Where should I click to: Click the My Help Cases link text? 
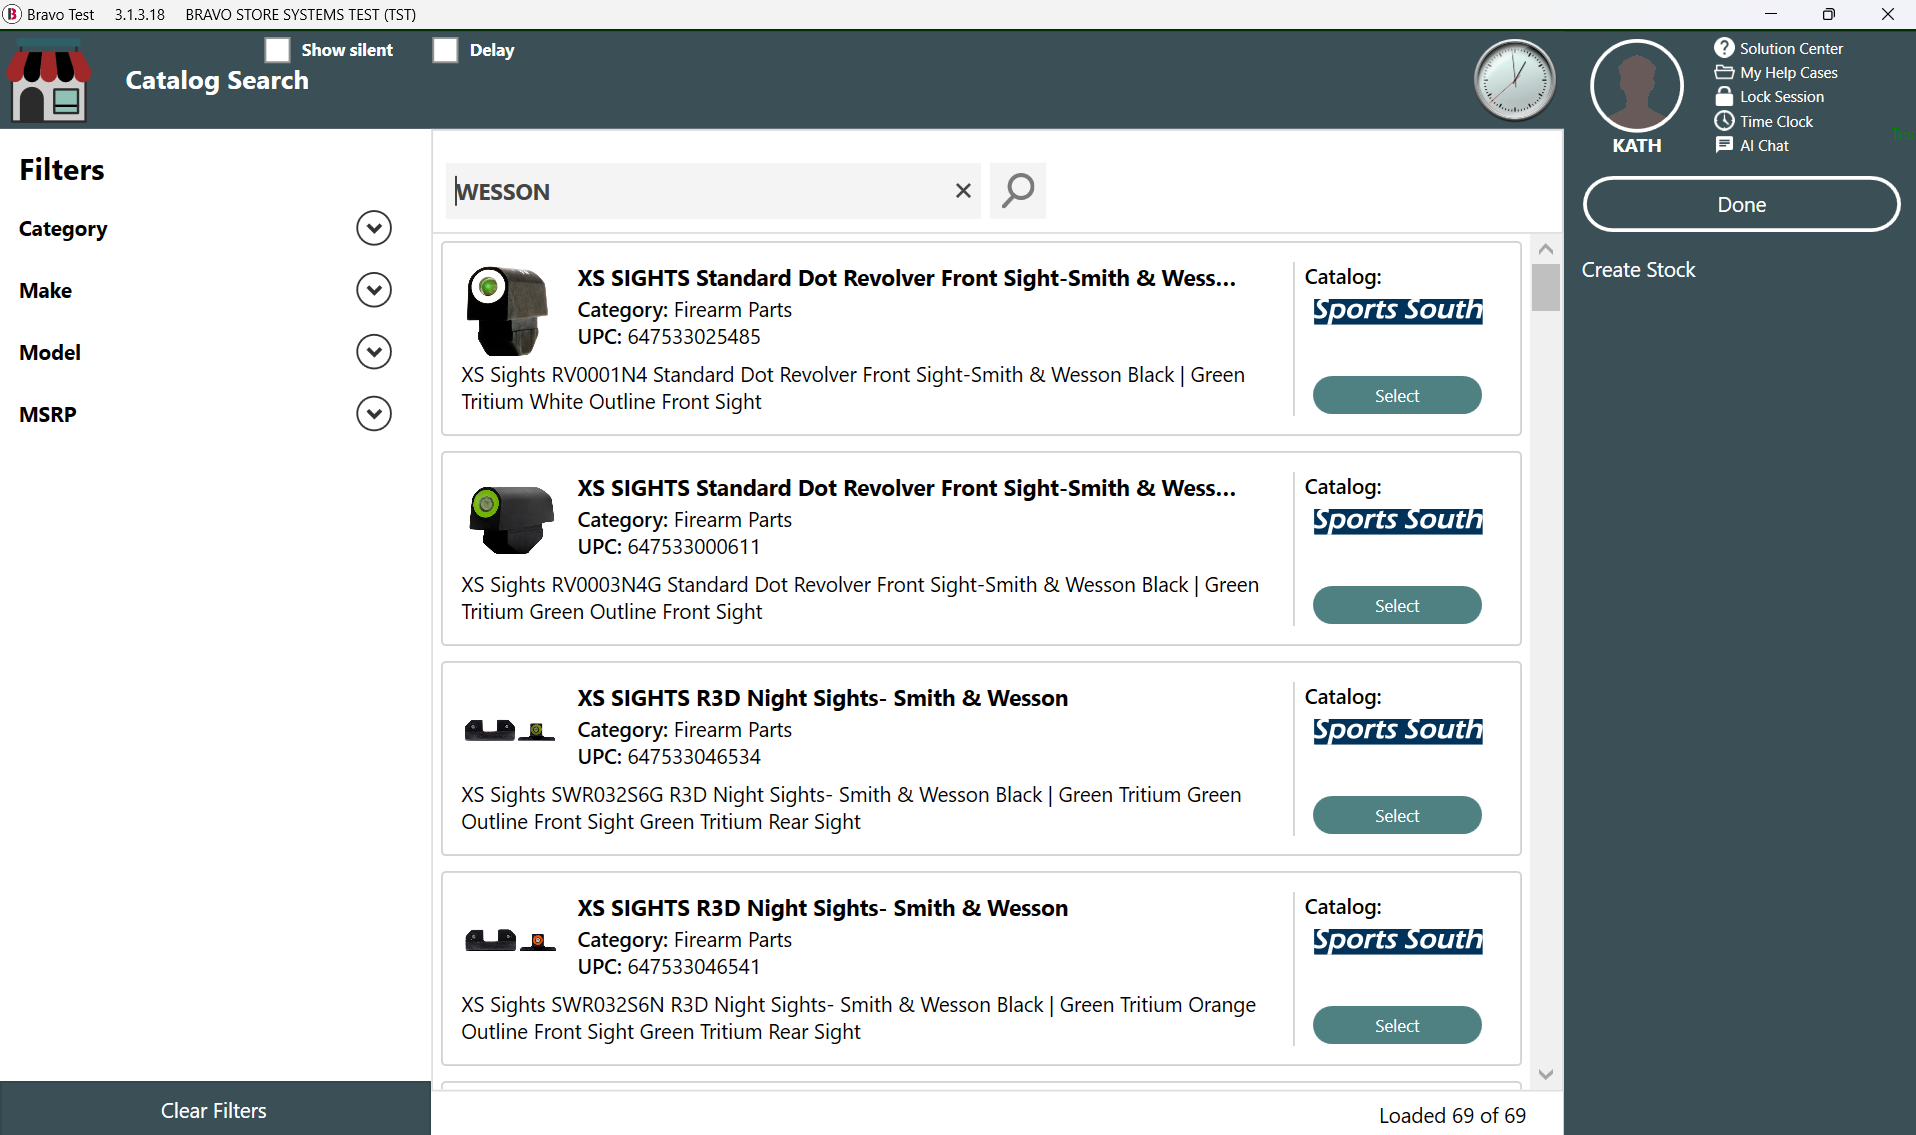pyautogui.click(x=1788, y=72)
